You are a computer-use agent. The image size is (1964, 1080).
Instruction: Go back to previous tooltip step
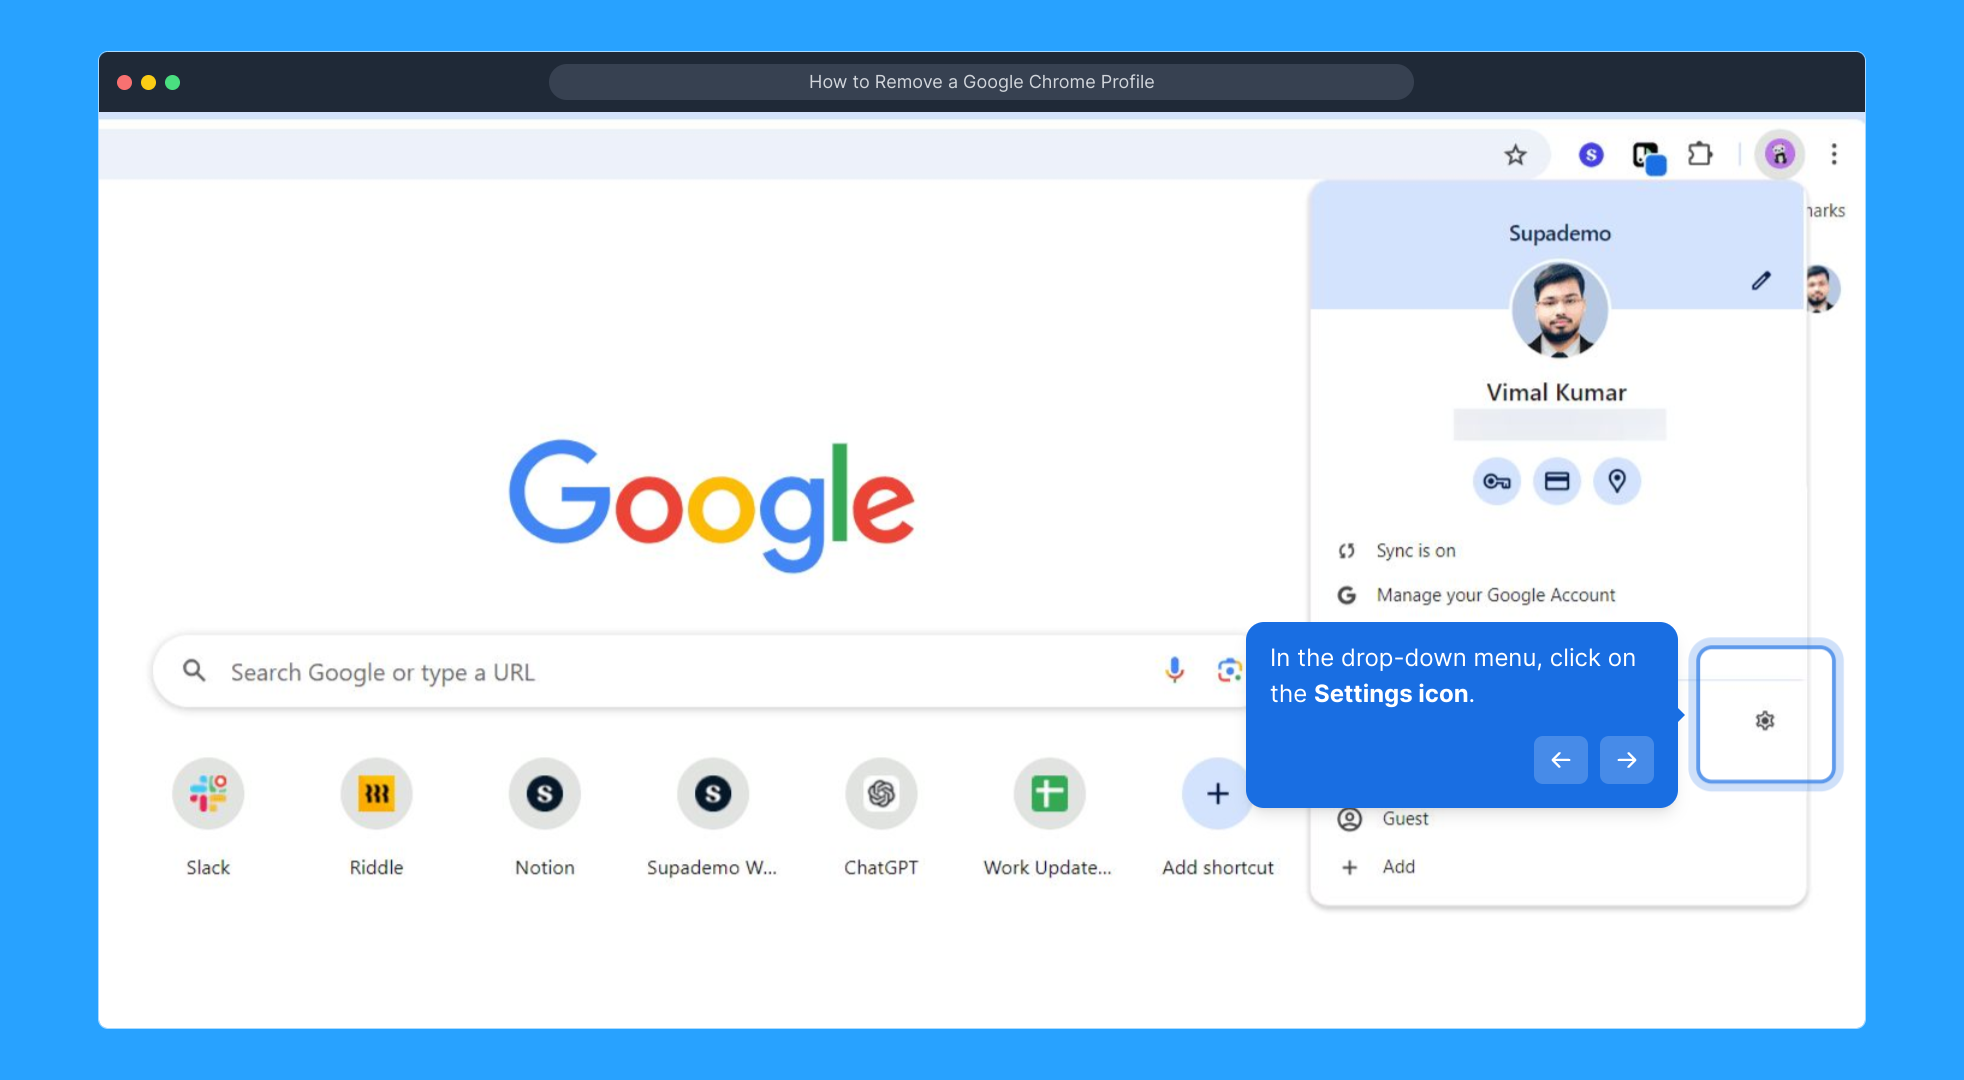pos(1560,760)
